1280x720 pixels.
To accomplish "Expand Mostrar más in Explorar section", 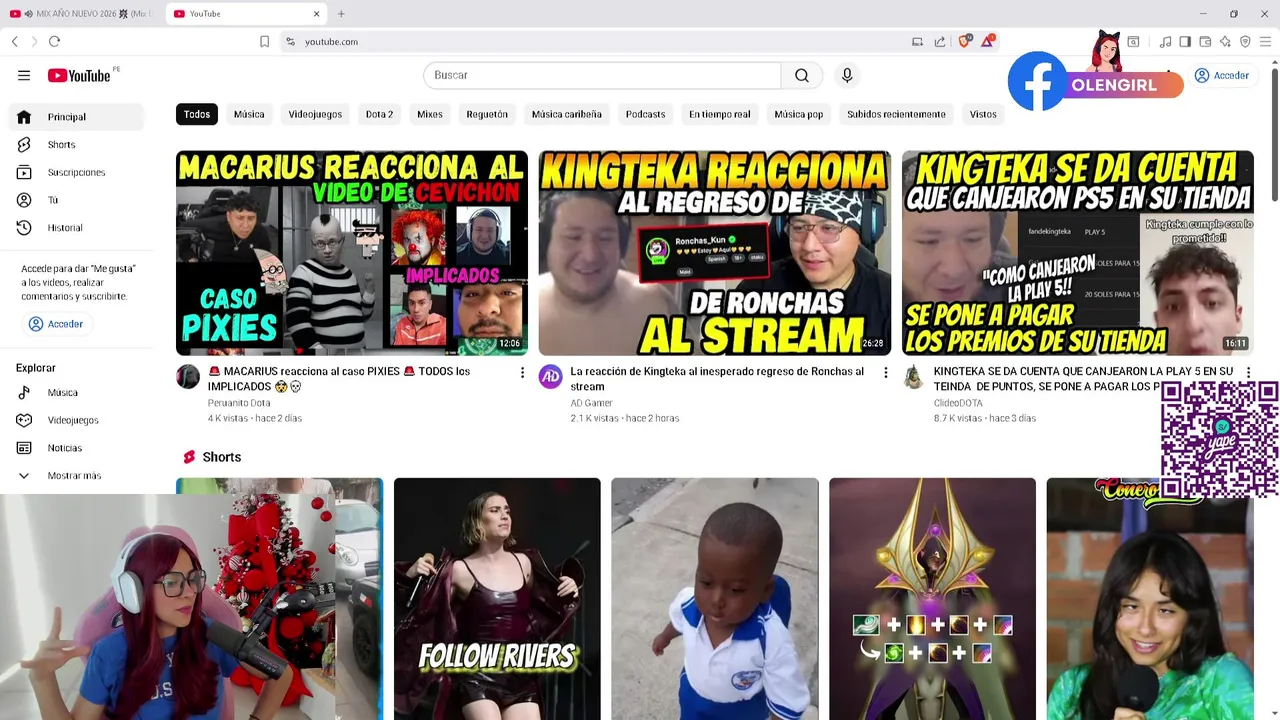I will (x=76, y=476).
